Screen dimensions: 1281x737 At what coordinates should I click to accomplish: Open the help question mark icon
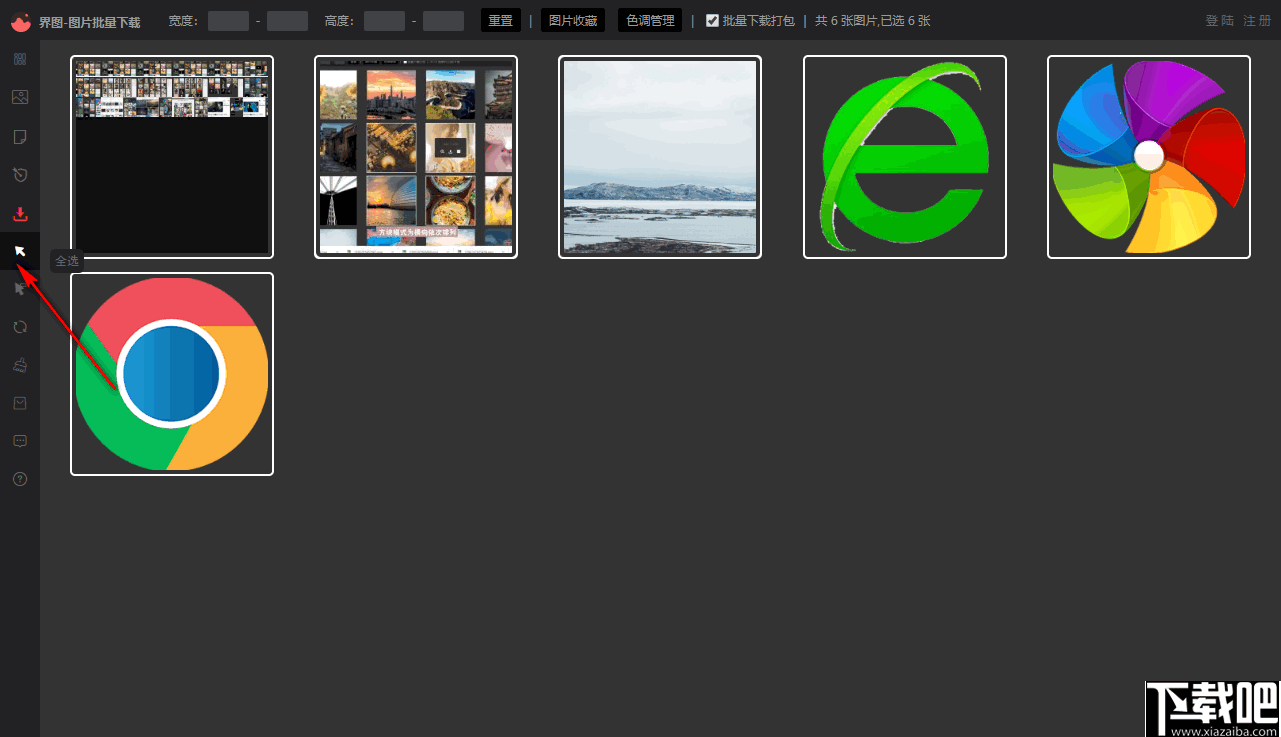[x=20, y=479]
